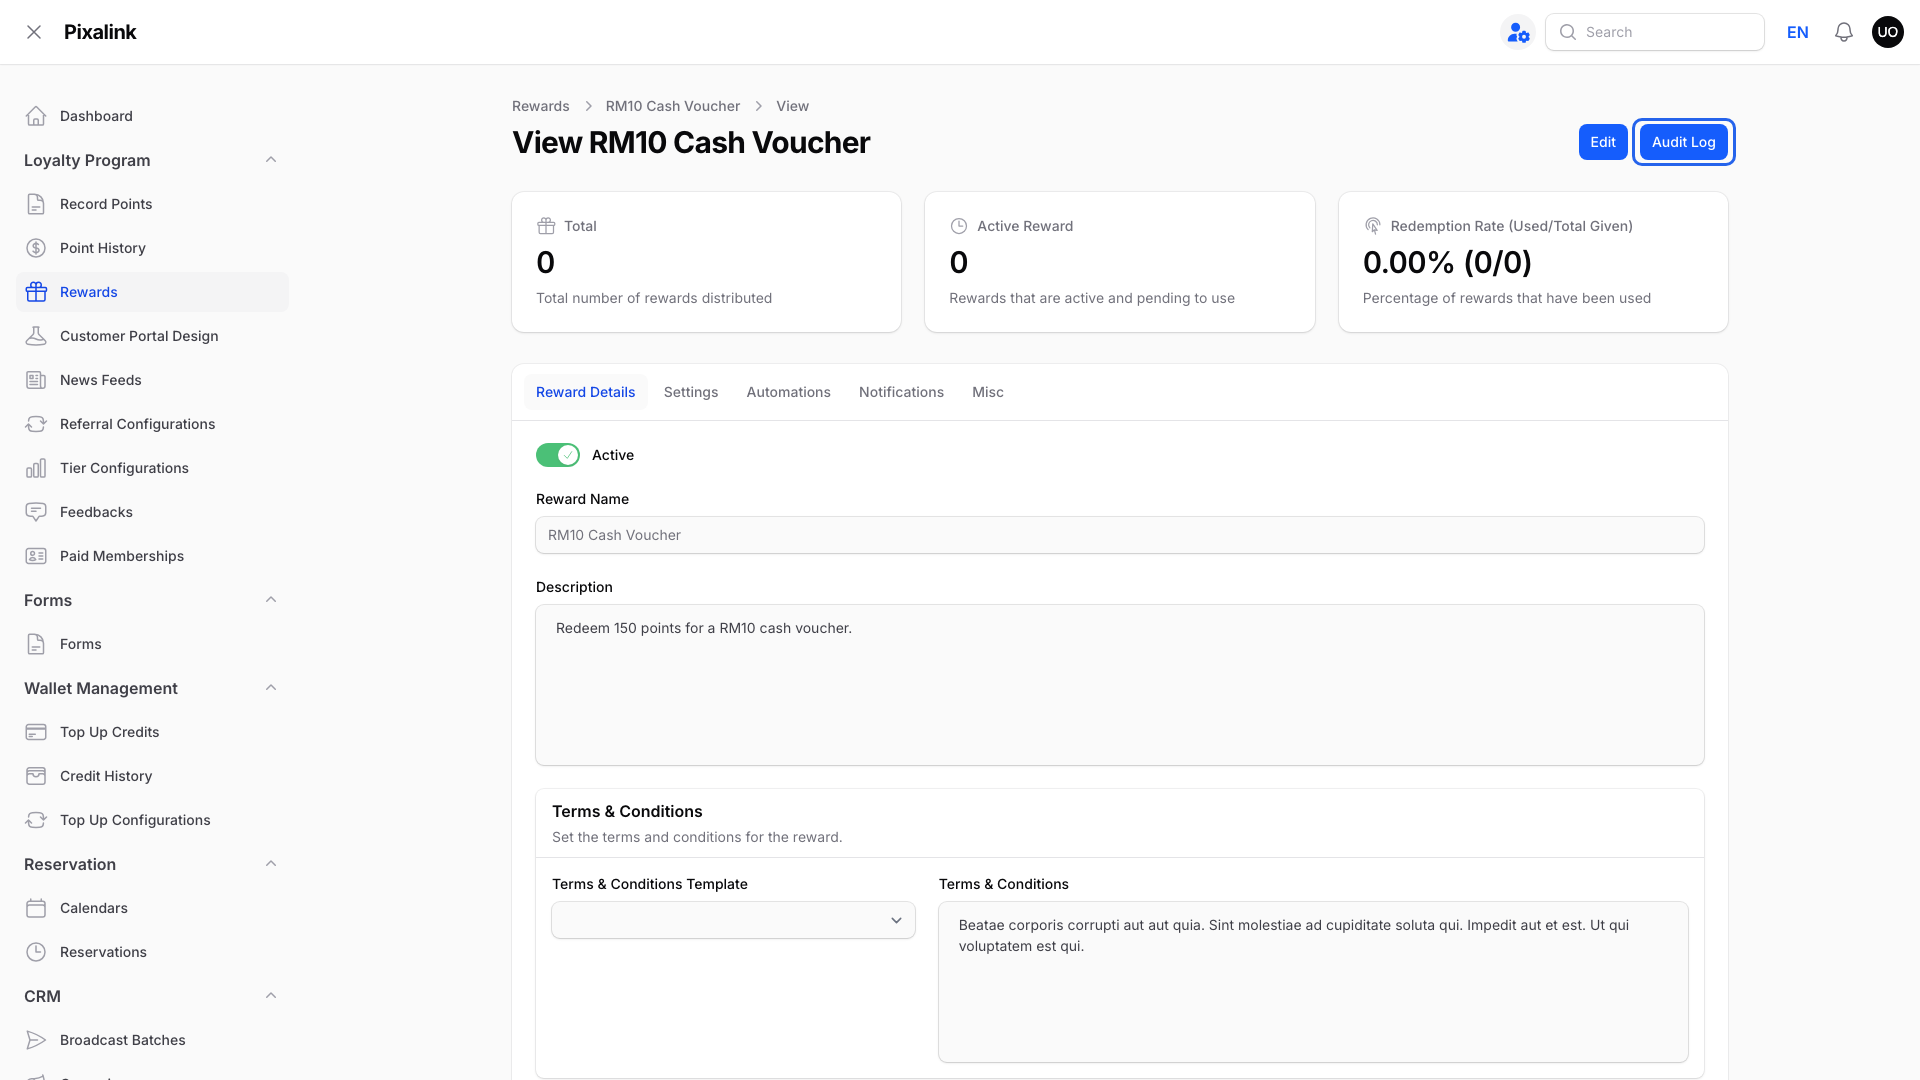Click the Rewards gift icon in sidebar
1920x1080 pixels.
point(36,292)
